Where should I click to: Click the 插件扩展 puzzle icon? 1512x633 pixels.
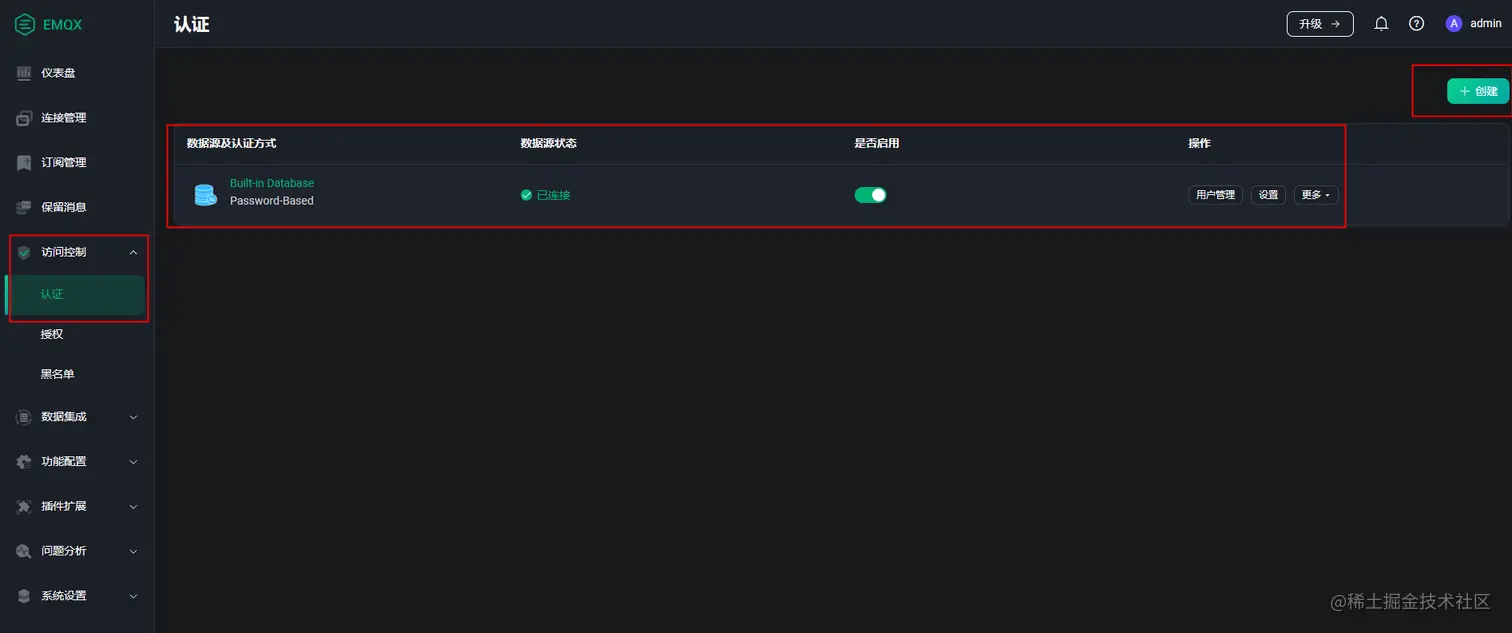(24, 507)
